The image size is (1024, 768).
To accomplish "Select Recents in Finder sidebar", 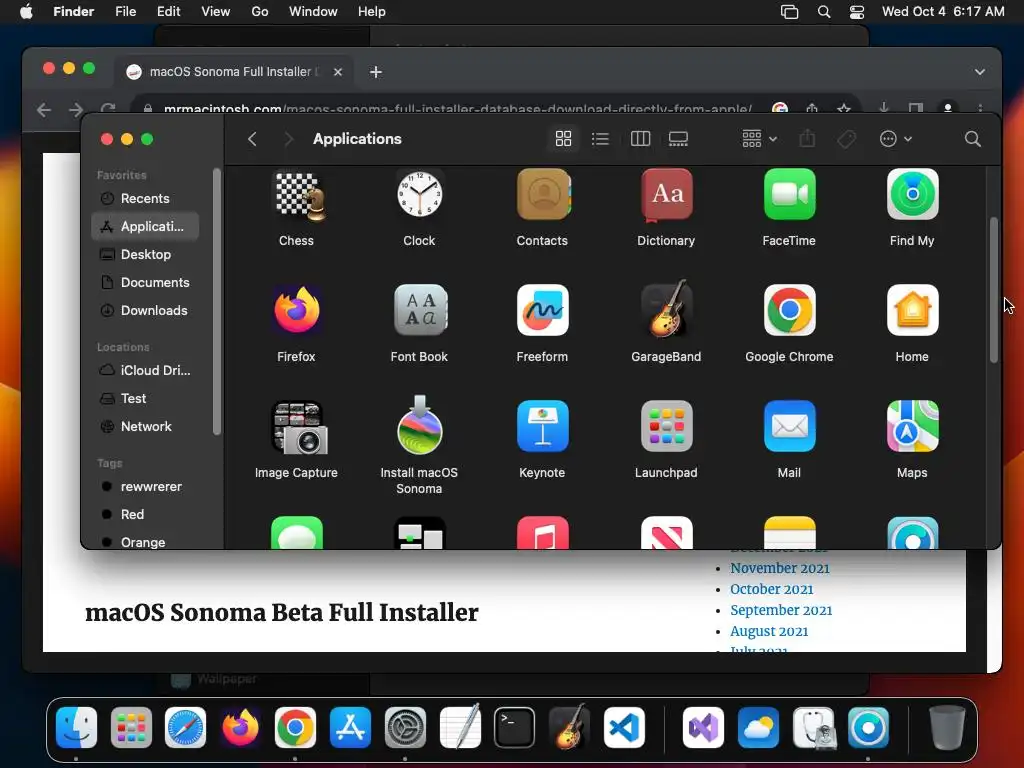I will 145,199.
